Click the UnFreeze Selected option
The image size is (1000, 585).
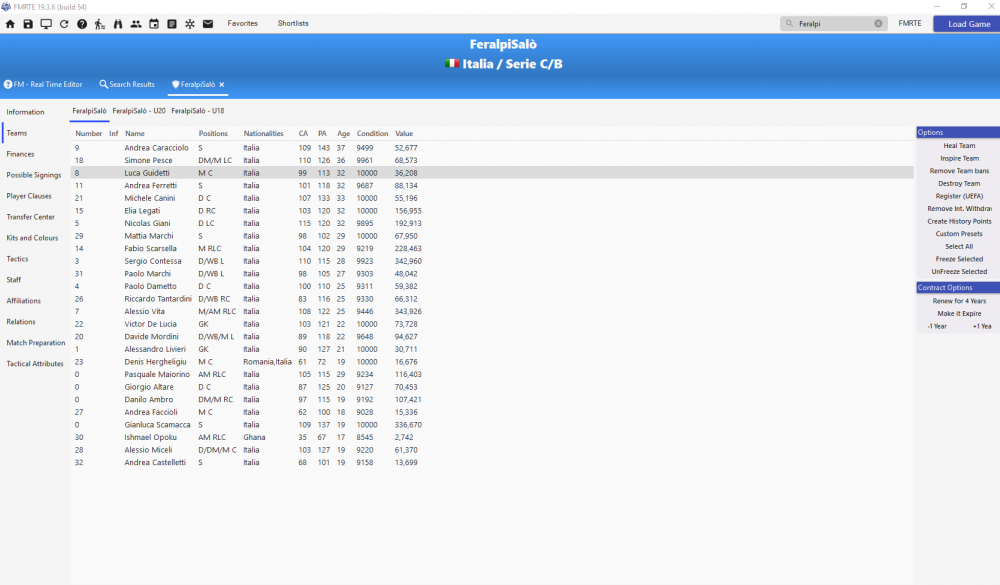pos(959,272)
